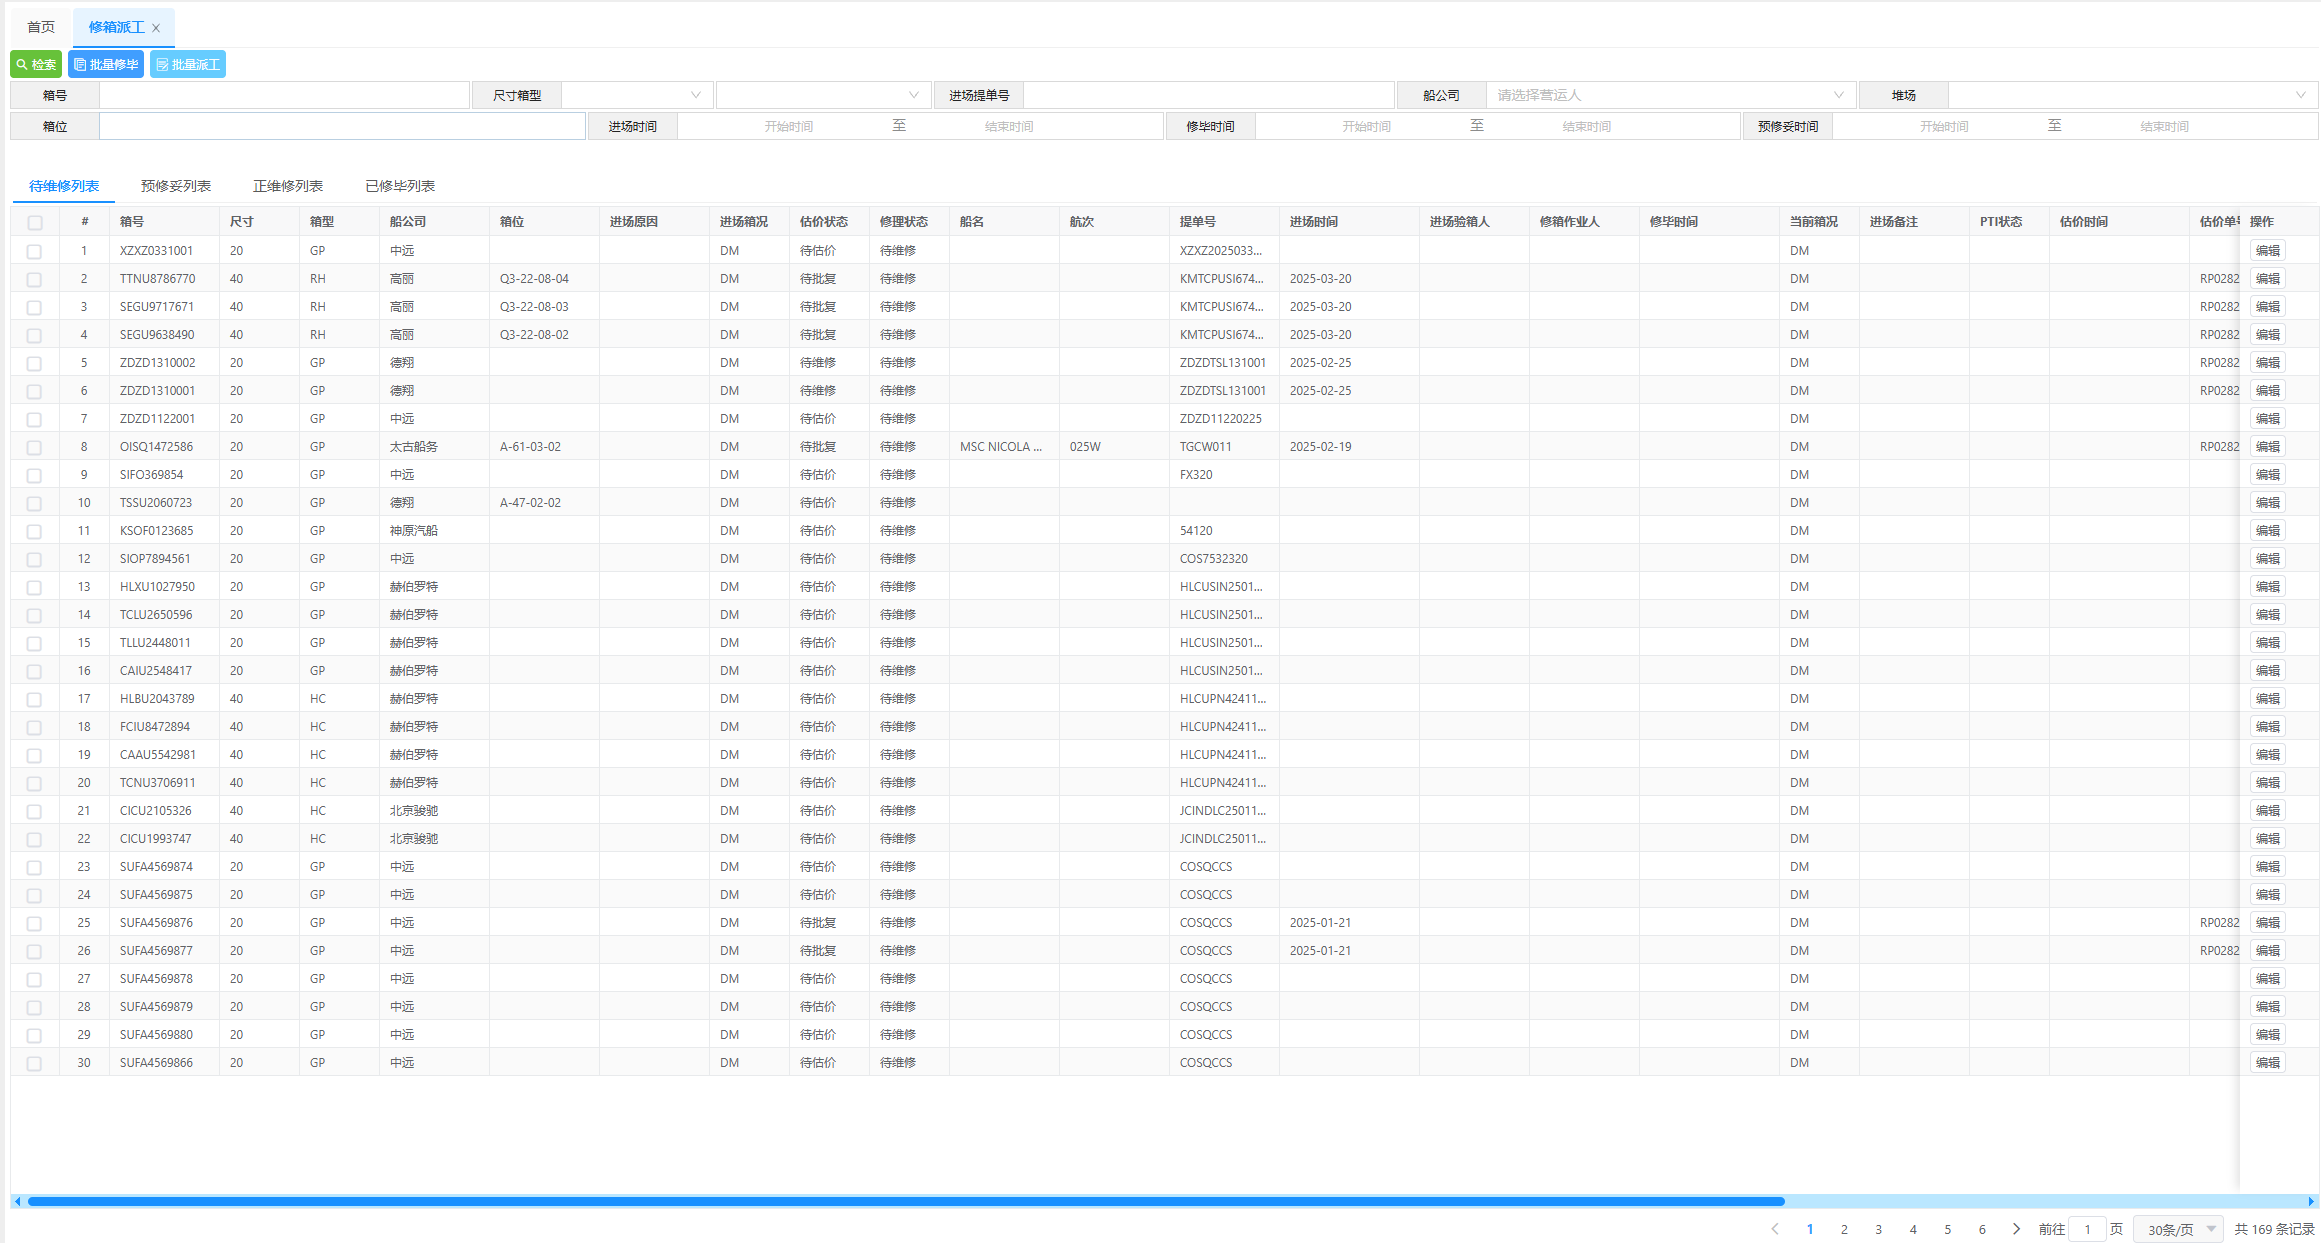Image resolution: width=2321 pixels, height=1243 pixels.
Task: Expand the 堆场 yard dropdown
Action: pyautogui.click(x=2132, y=95)
